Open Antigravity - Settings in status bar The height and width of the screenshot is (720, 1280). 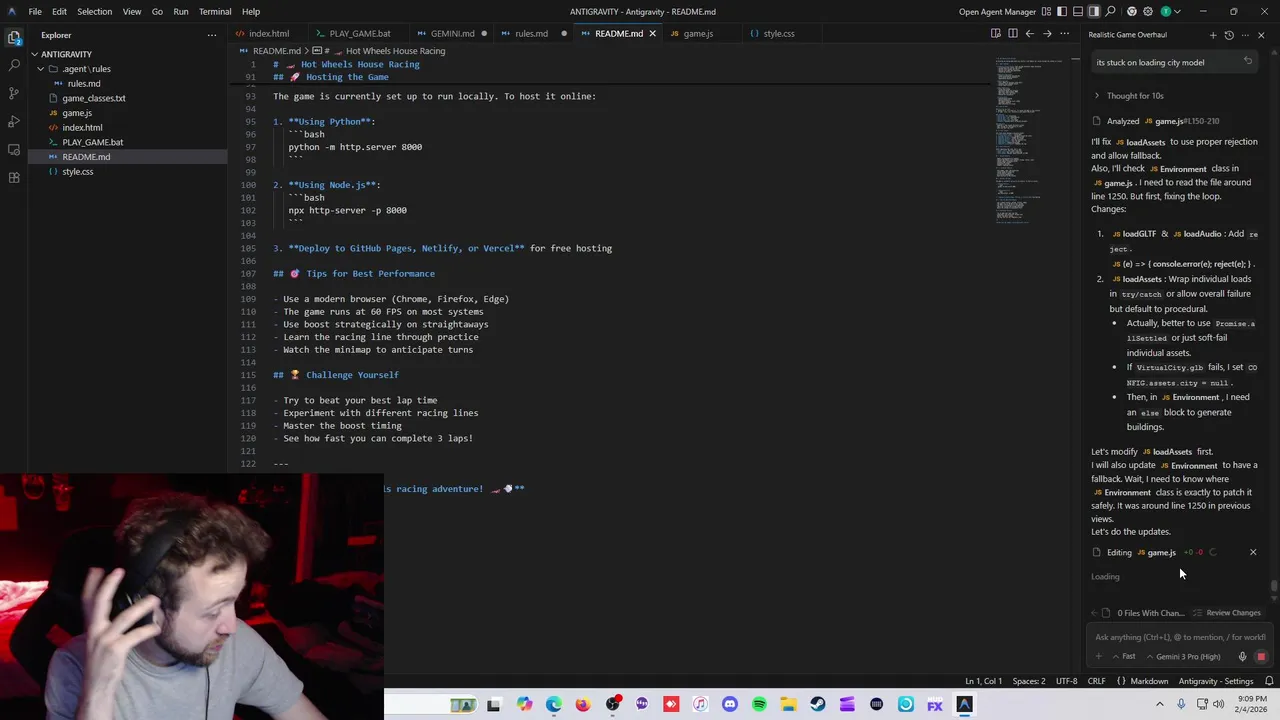coord(1215,681)
